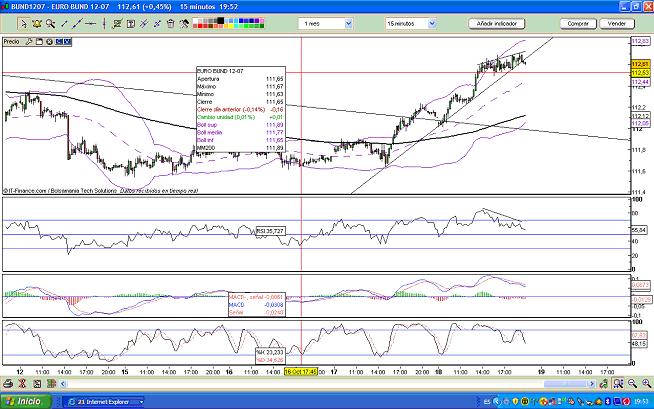The image size is (654, 409).
Task: Close the Precio panel with X icon
Action: pos(49,42)
